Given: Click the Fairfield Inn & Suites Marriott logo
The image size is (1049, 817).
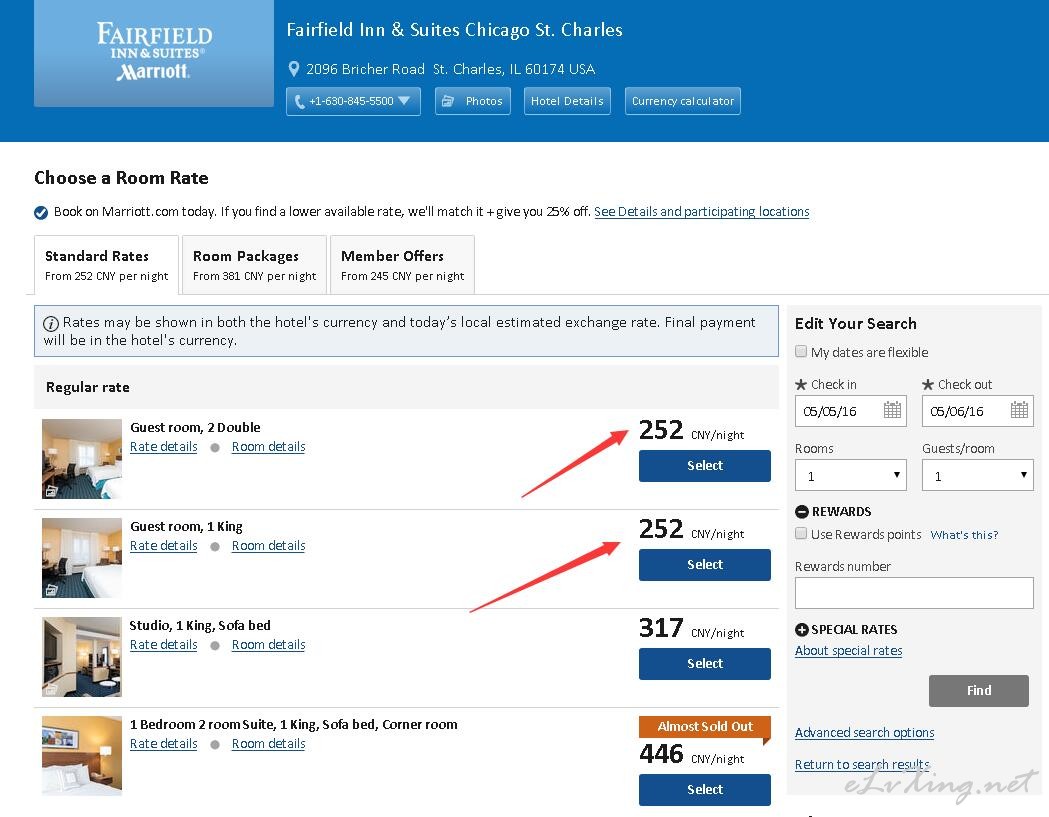Looking at the screenshot, I should (x=154, y=53).
